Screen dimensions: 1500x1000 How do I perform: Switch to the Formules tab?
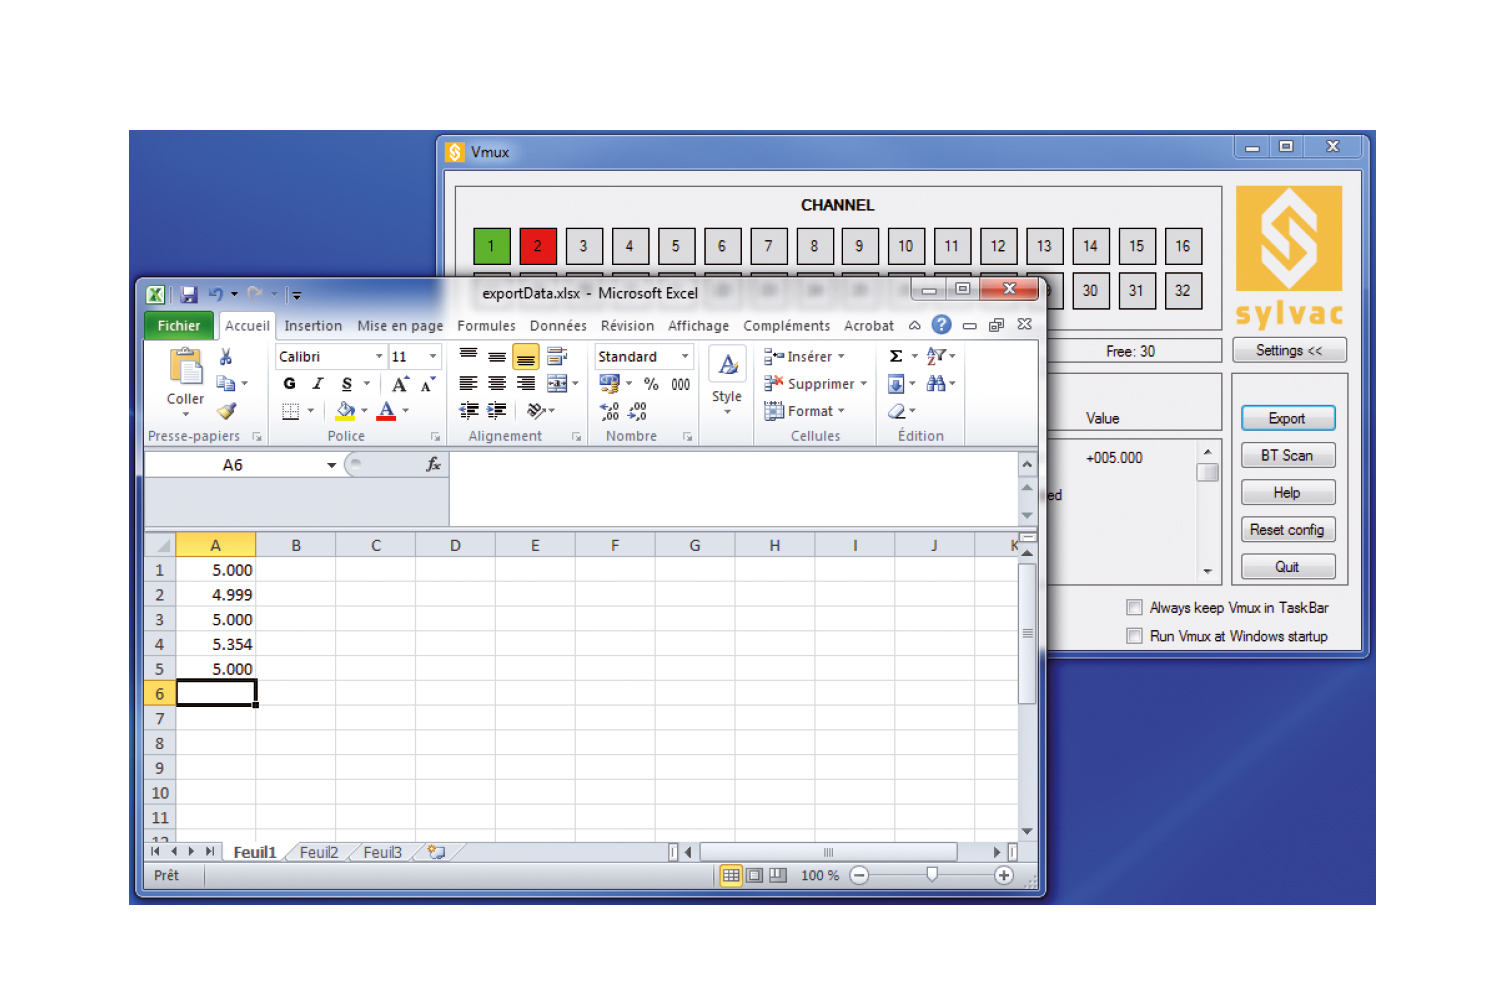tap(487, 326)
